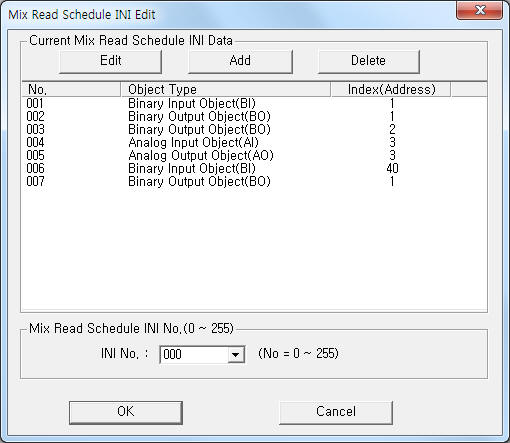Select row 001 Binary Input Object(BI)

tap(255, 103)
